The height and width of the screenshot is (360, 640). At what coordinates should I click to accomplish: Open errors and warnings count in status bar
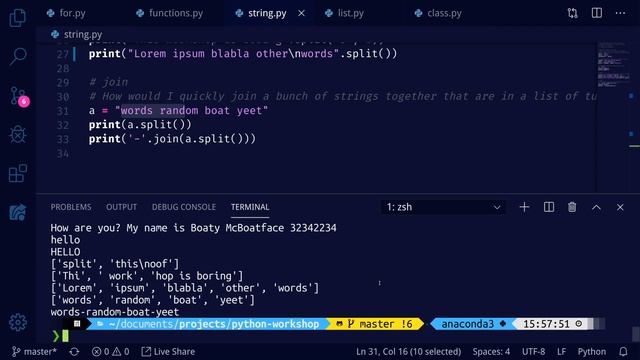coord(110,351)
